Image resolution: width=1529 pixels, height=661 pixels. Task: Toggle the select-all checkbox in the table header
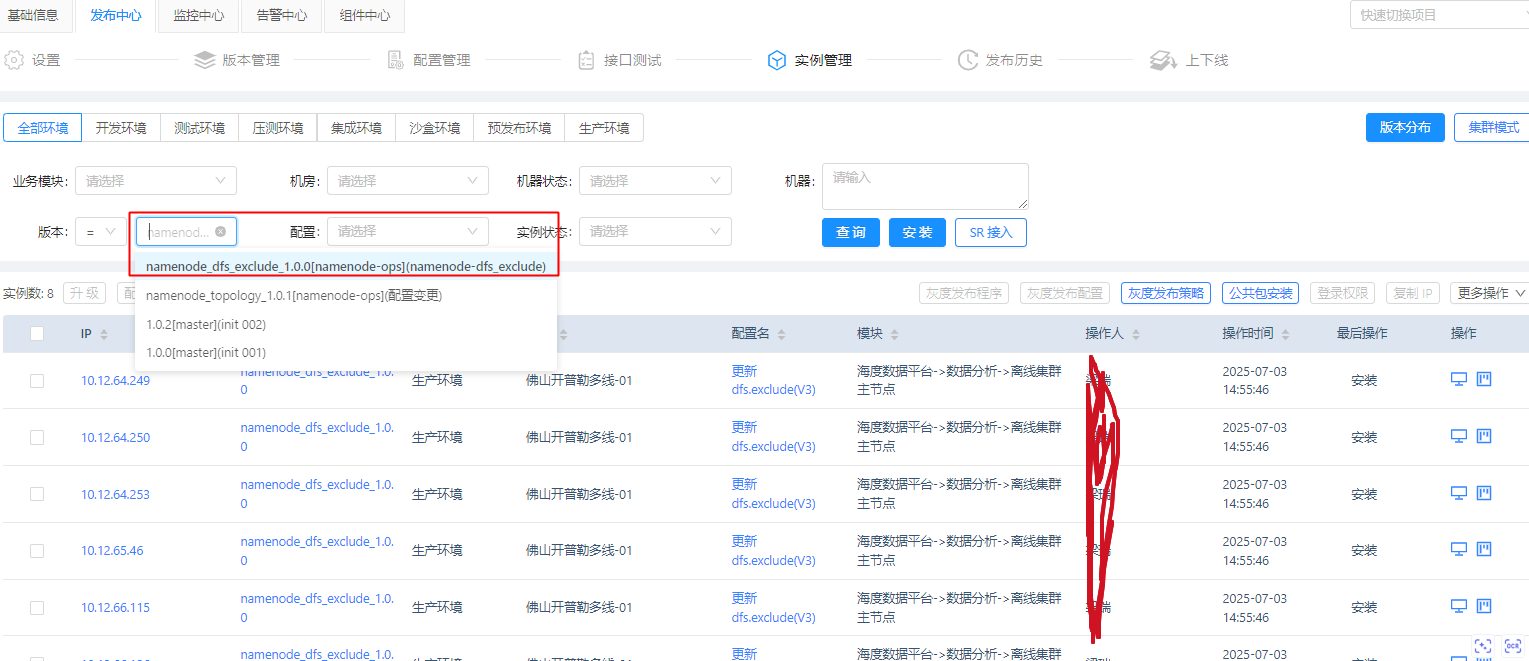point(37,334)
